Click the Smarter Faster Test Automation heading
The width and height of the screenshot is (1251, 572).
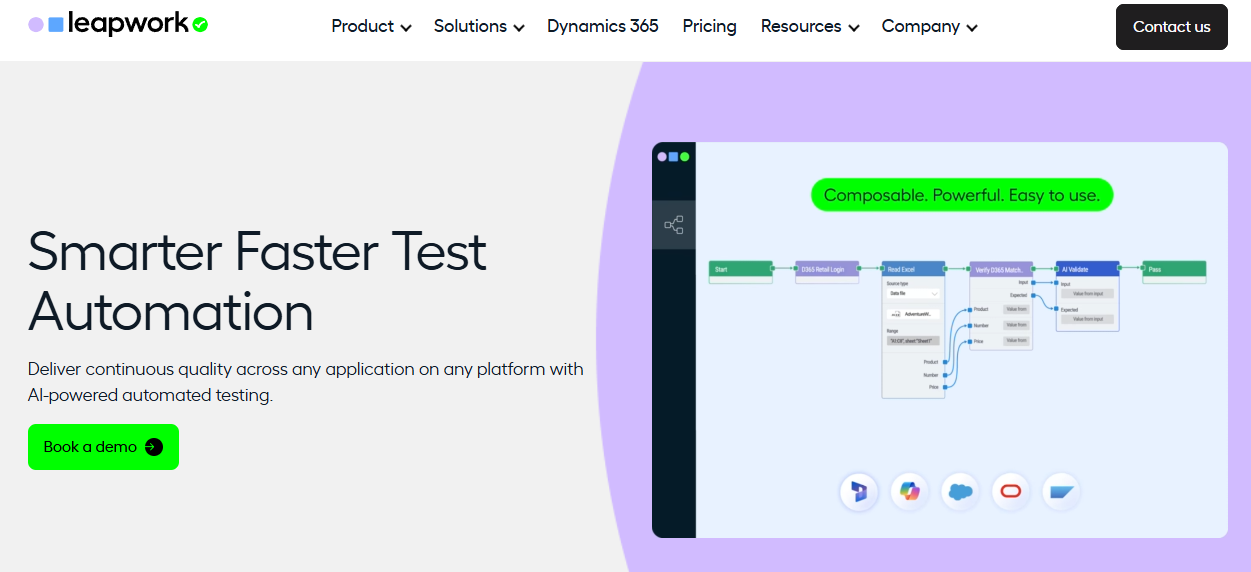click(257, 282)
